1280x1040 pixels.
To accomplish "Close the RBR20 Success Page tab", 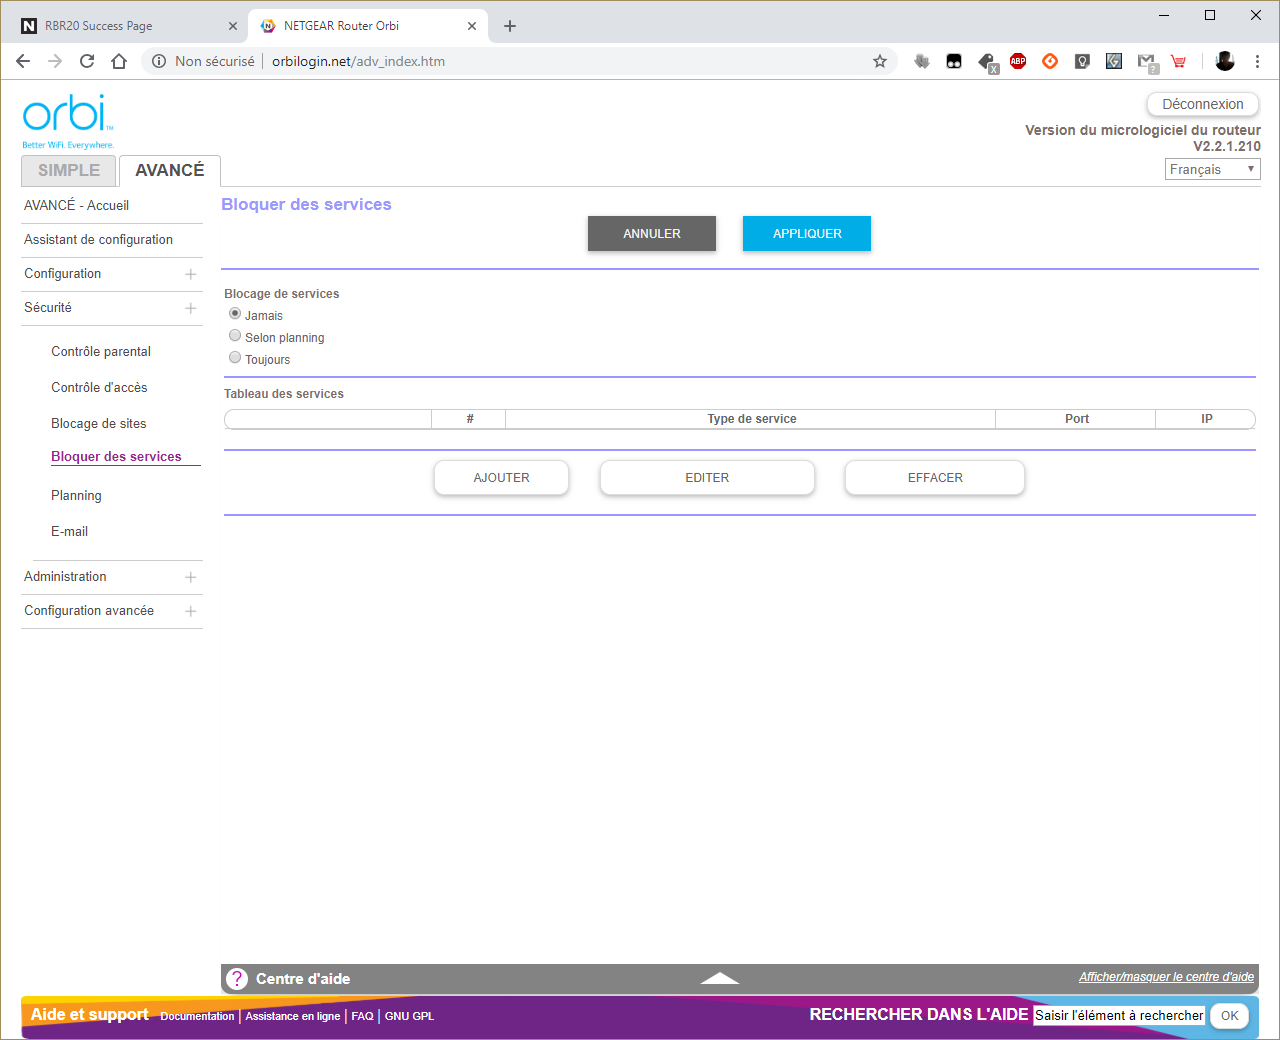I will point(233,26).
